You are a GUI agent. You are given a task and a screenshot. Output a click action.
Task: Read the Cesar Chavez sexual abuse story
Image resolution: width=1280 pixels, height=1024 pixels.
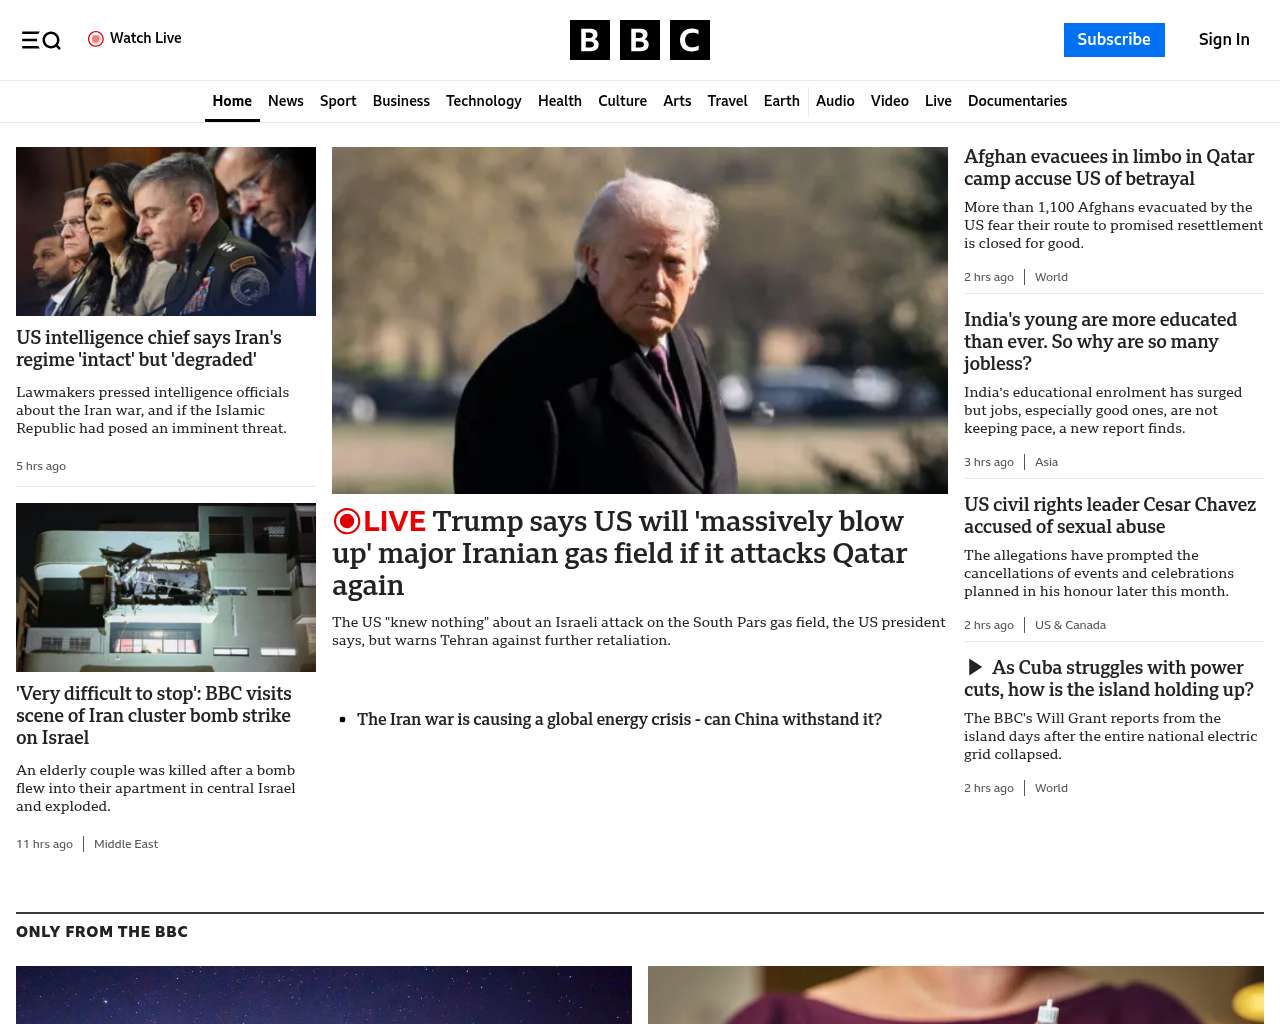click(x=1110, y=515)
